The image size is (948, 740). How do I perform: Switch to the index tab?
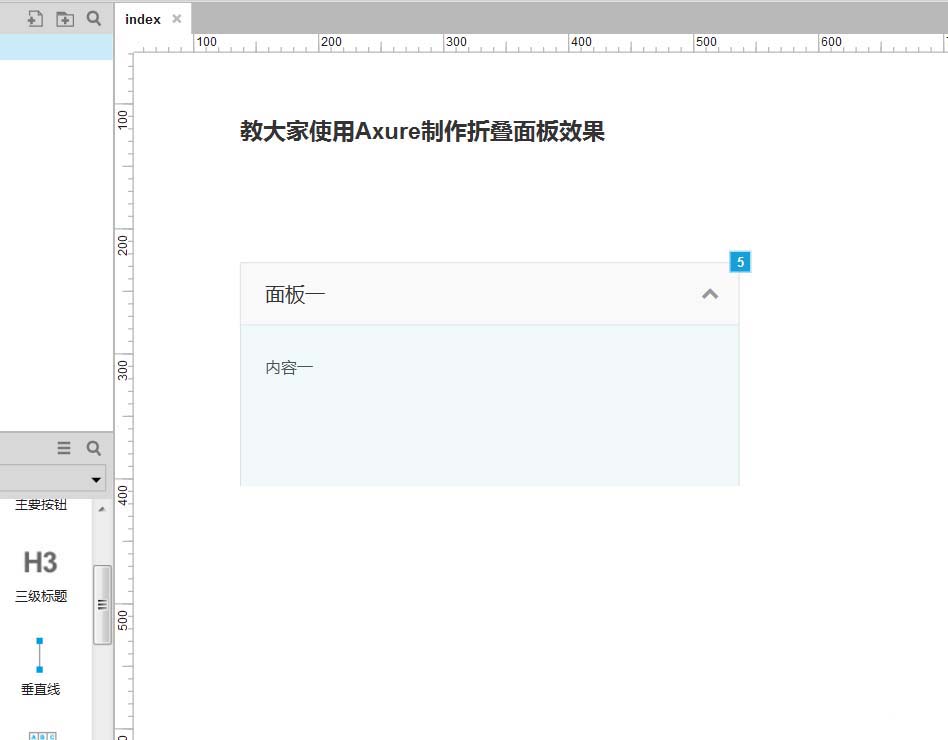142,18
